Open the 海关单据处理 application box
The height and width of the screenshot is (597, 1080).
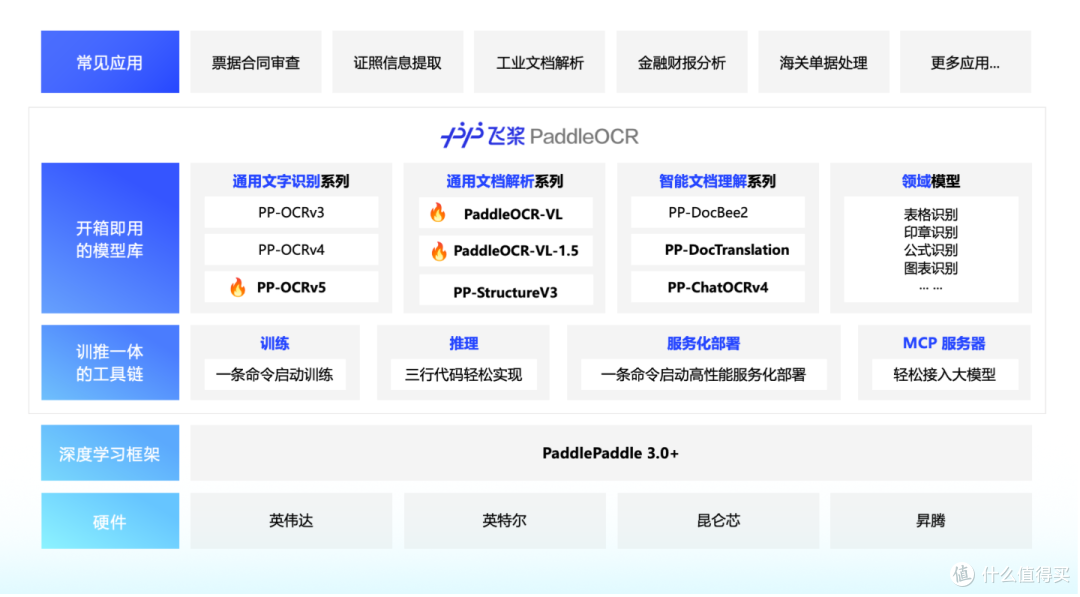[x=823, y=62]
